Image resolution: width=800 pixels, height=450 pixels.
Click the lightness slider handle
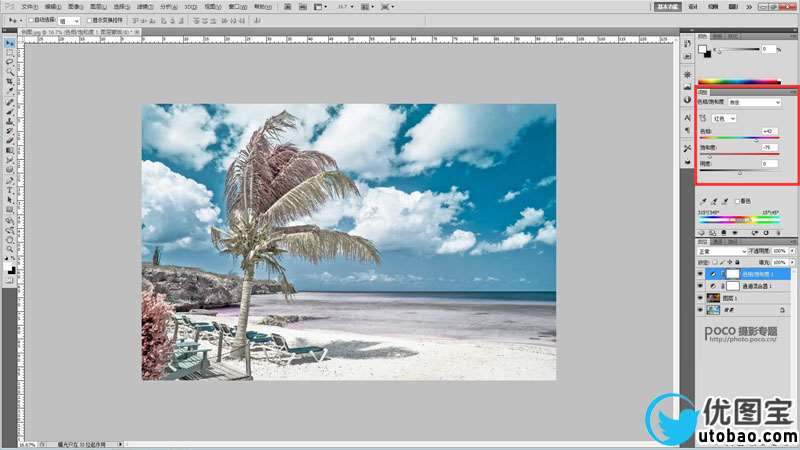click(740, 172)
